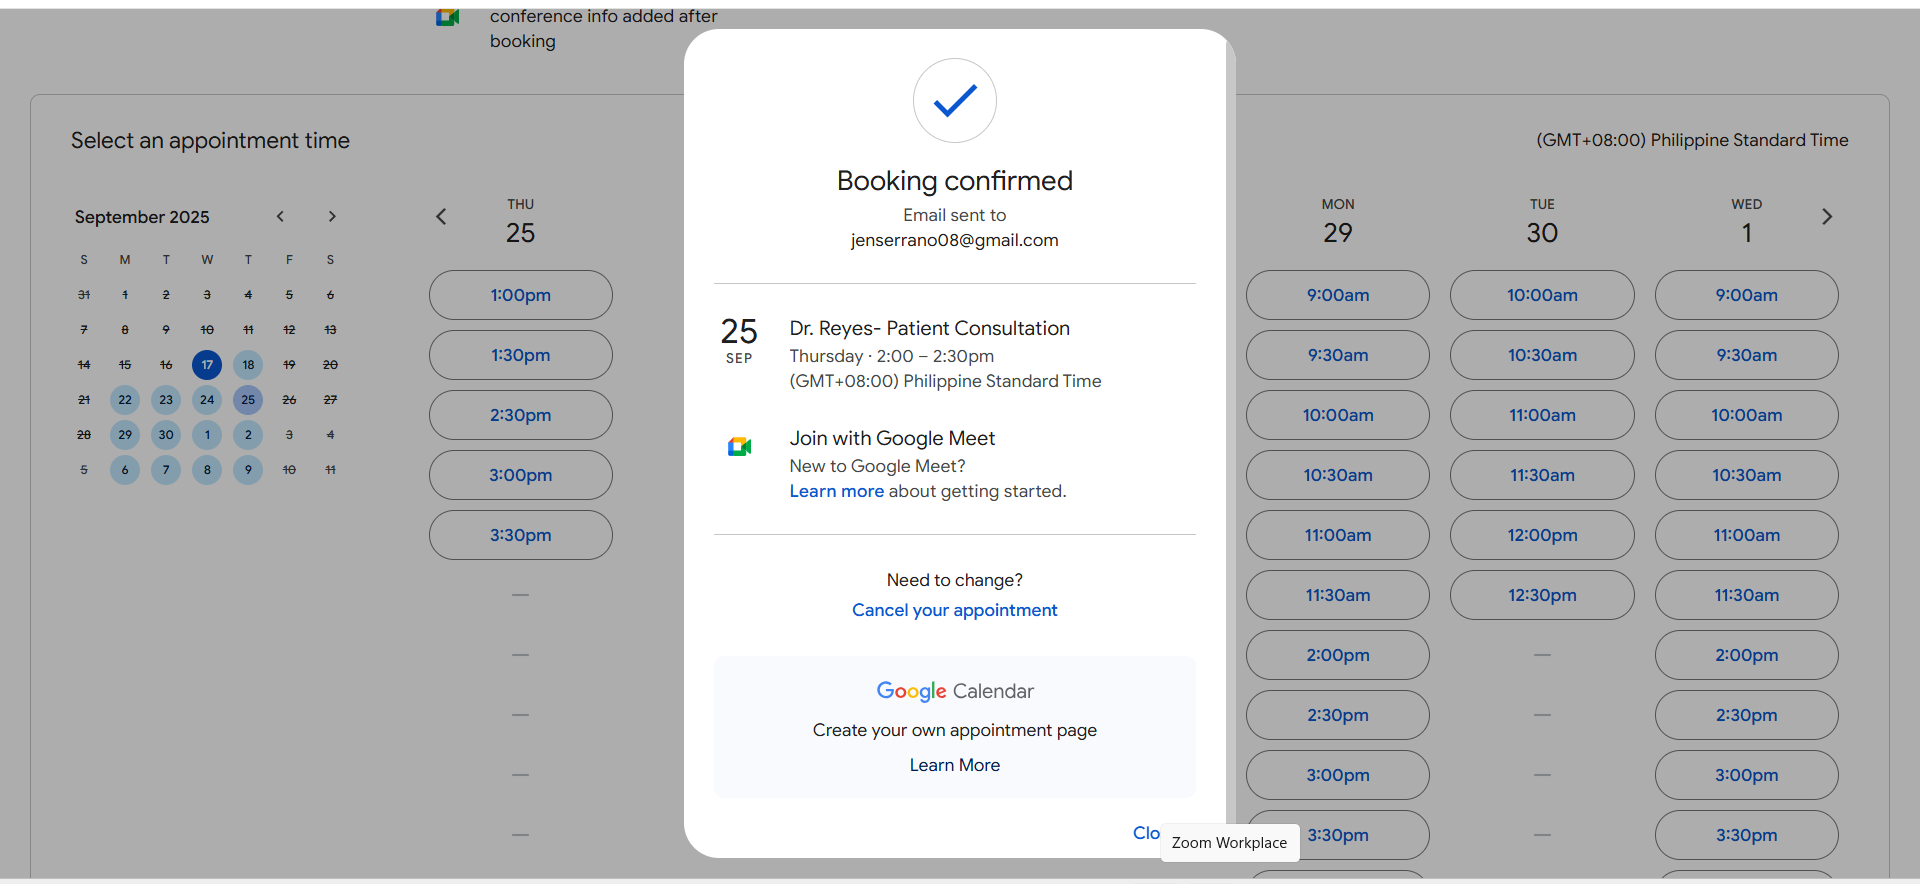Choose the 12:30pm slot on Tuesday 30

click(x=1541, y=595)
